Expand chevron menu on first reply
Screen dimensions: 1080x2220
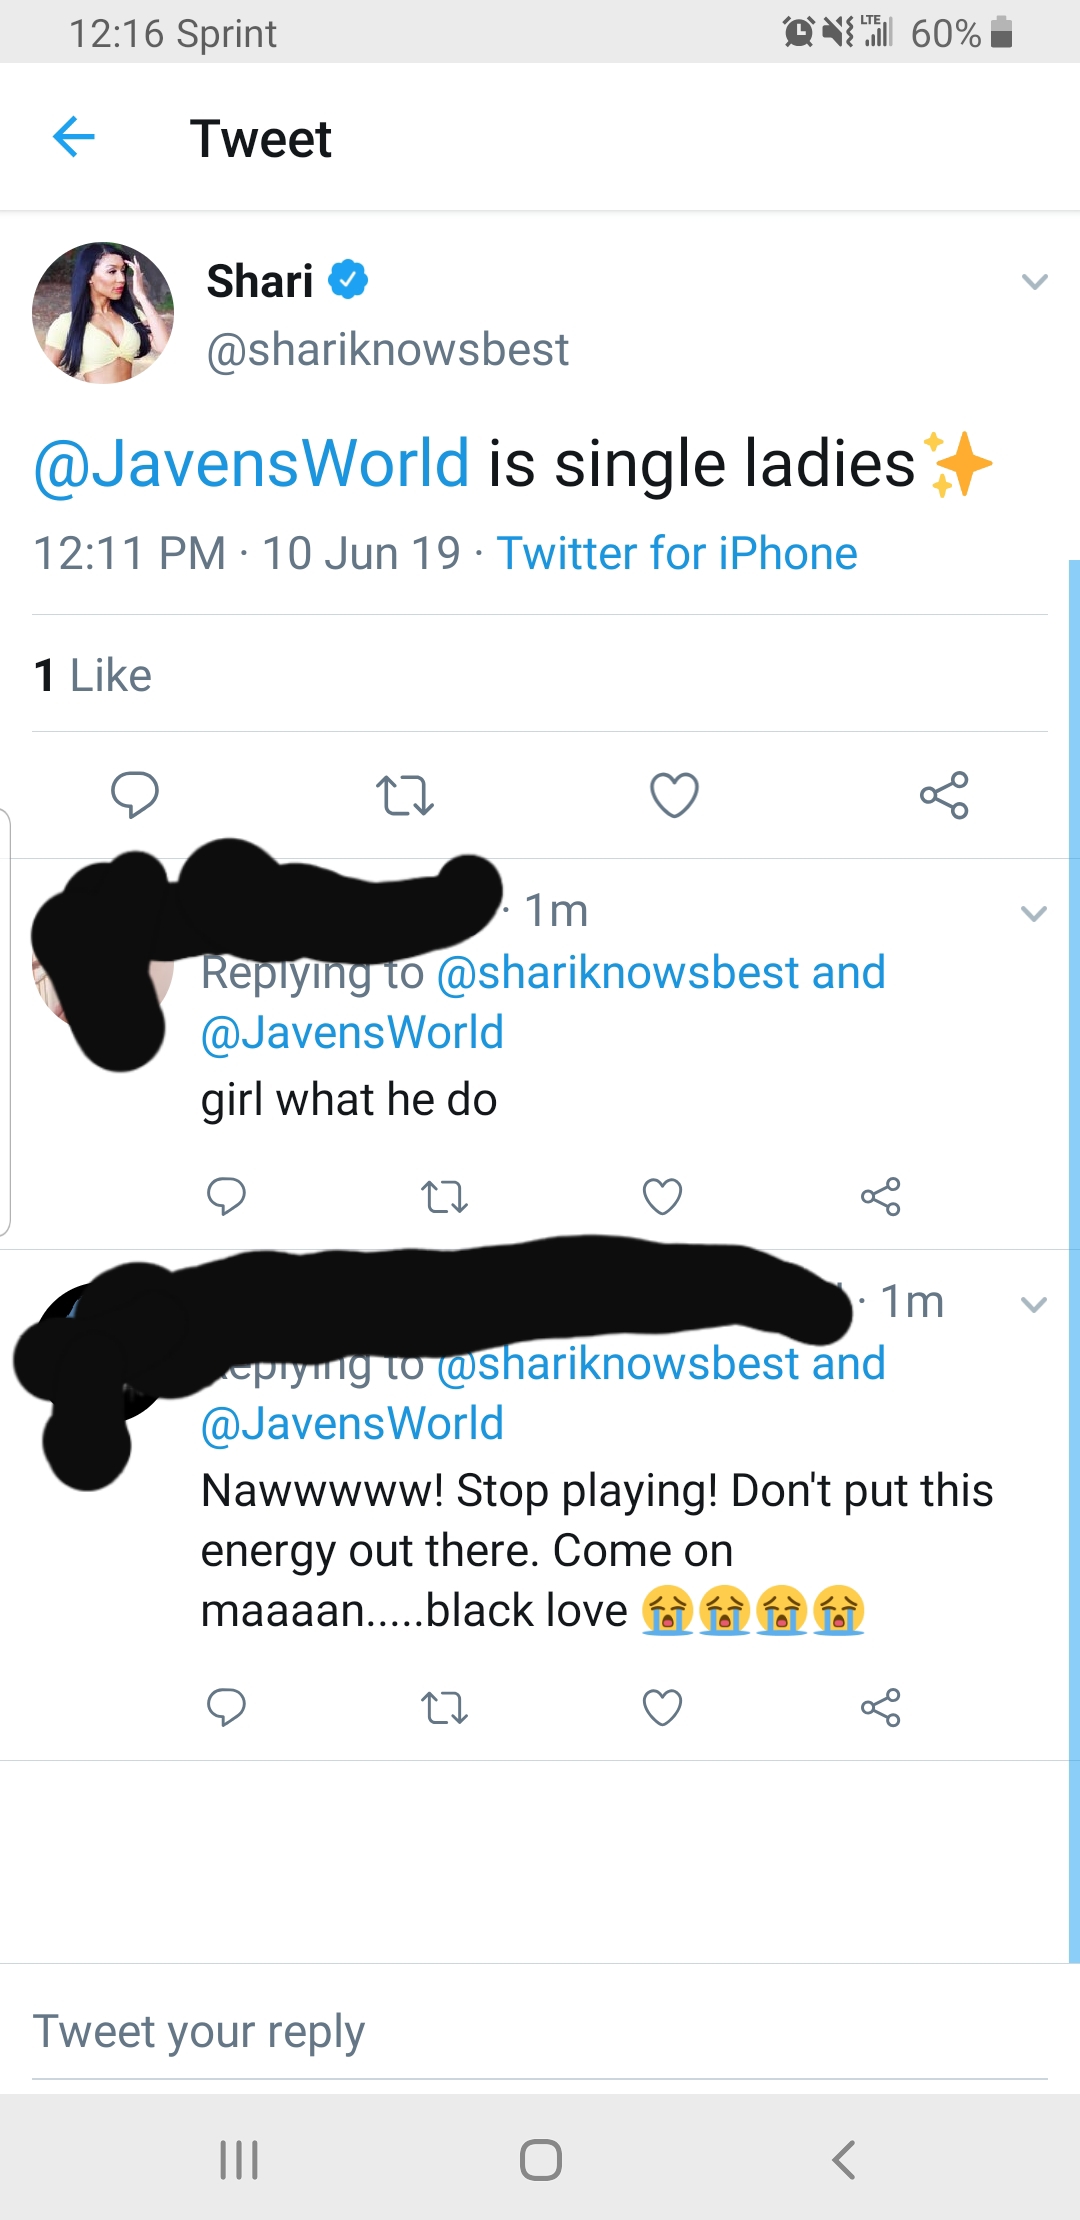(1034, 913)
